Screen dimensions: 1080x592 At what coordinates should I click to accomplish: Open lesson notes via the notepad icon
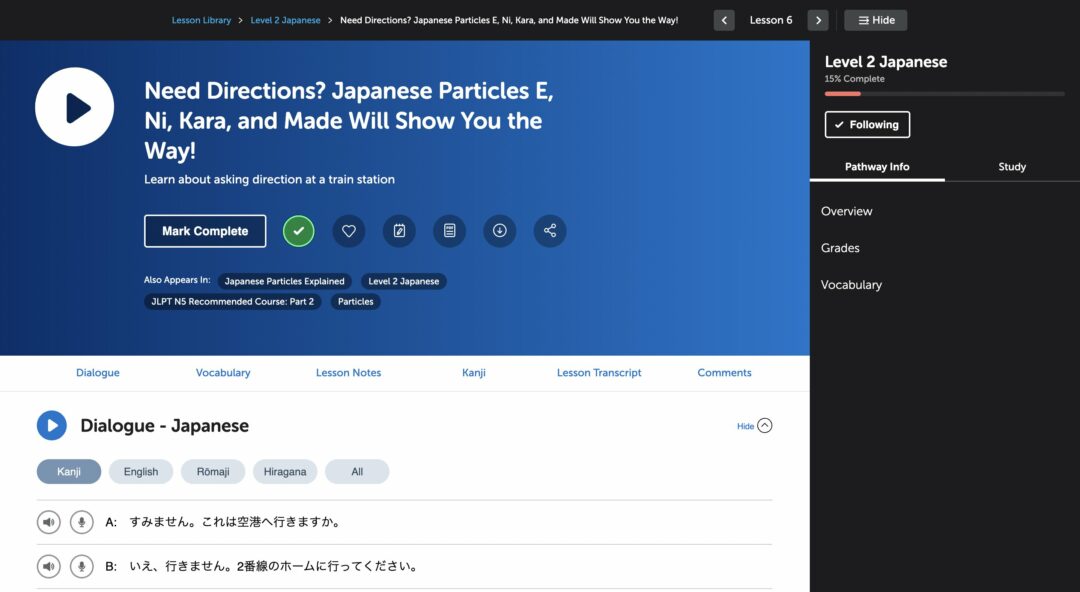[399, 231]
